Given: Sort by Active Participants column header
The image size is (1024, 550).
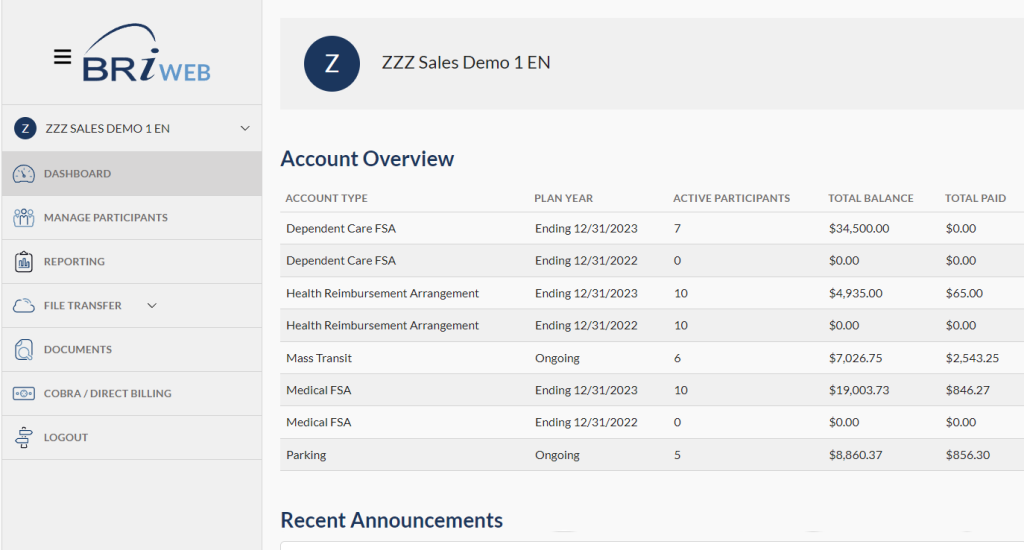Looking at the screenshot, I should tap(731, 198).
